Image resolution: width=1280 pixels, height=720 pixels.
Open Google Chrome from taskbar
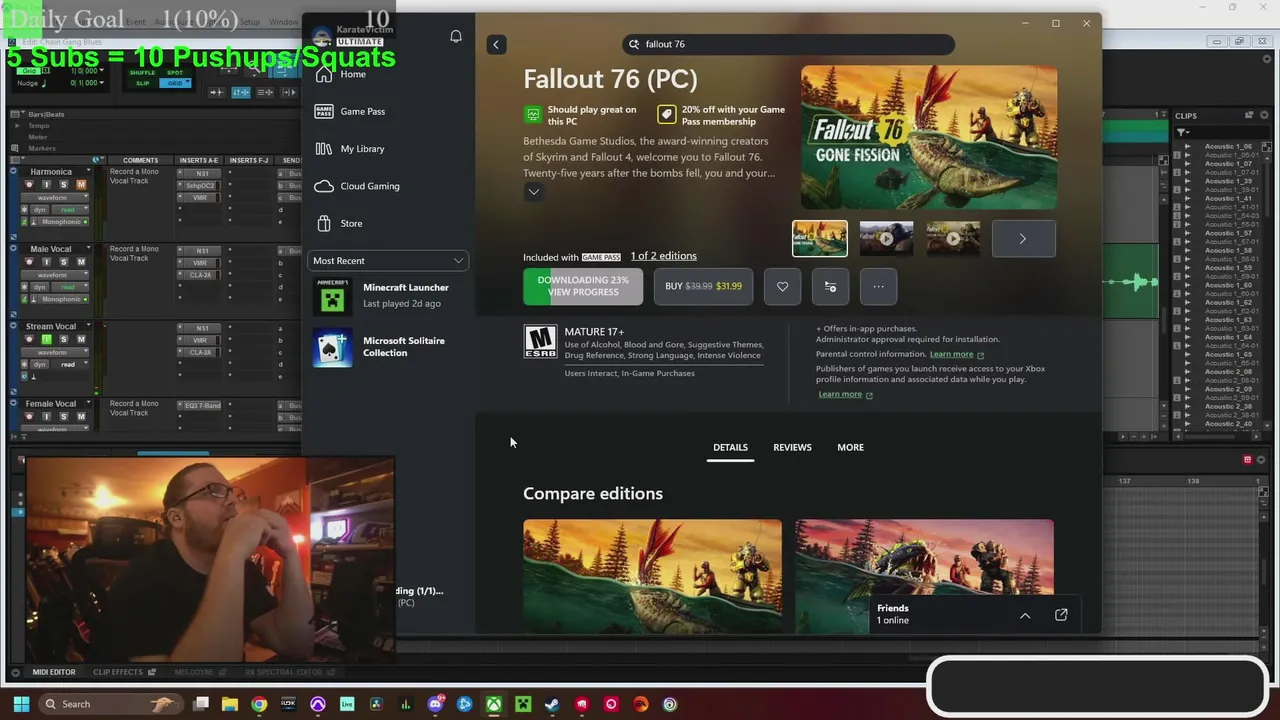coord(259,704)
